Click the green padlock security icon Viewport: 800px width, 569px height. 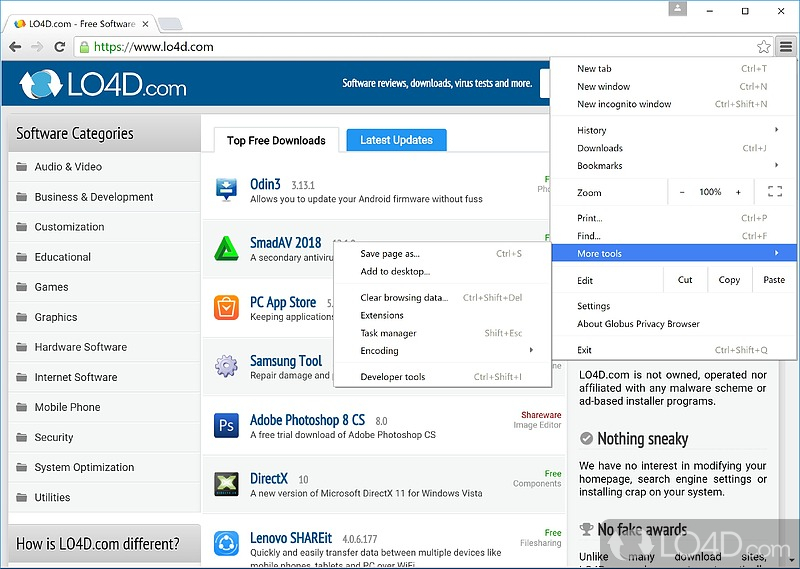coord(84,47)
